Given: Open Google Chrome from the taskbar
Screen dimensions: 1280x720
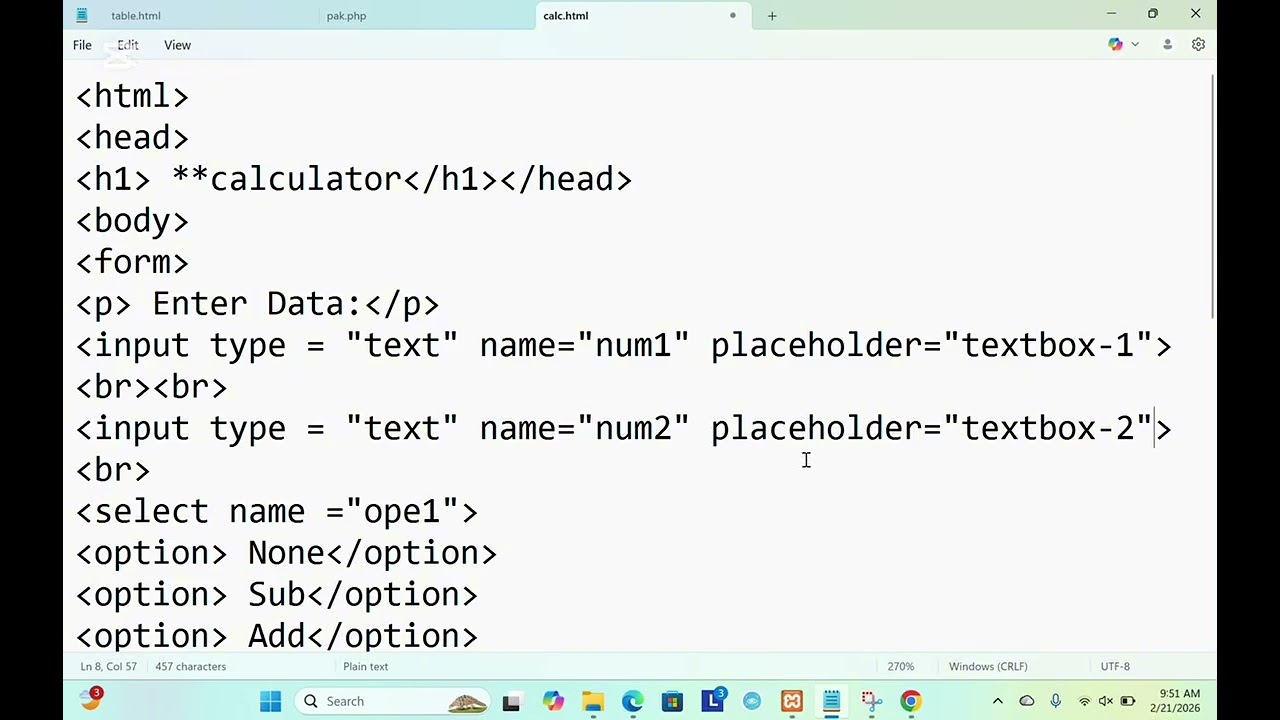Looking at the screenshot, I should [x=911, y=702].
